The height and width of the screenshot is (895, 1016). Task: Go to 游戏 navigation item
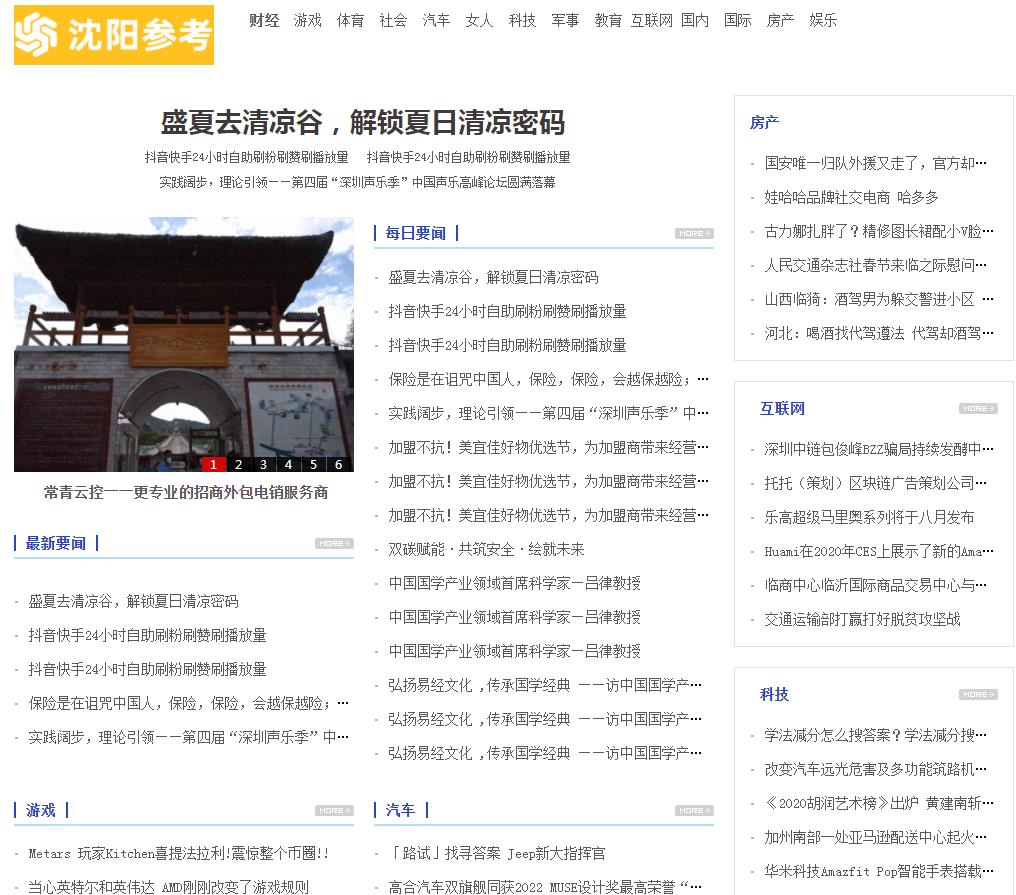pyautogui.click(x=307, y=20)
